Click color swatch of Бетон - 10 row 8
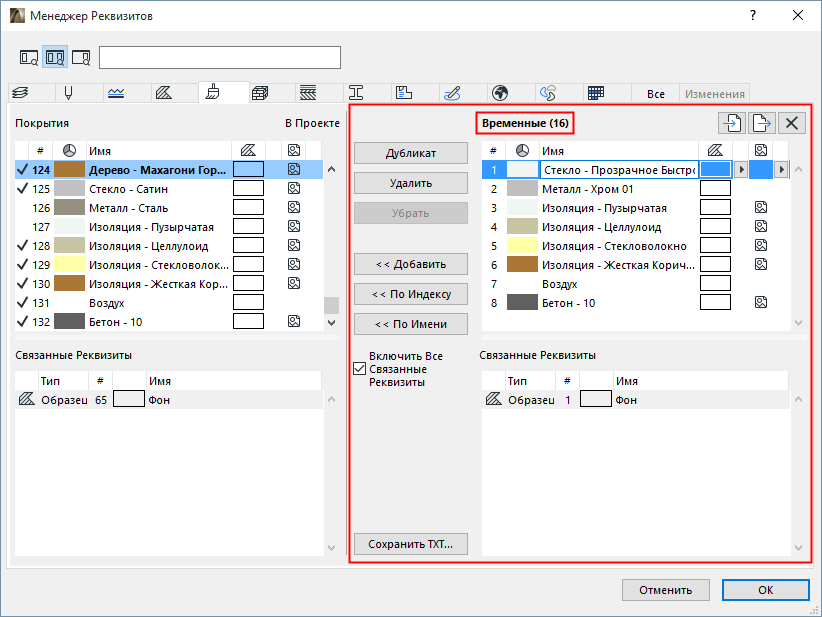The width and height of the screenshot is (822, 617). coord(522,302)
